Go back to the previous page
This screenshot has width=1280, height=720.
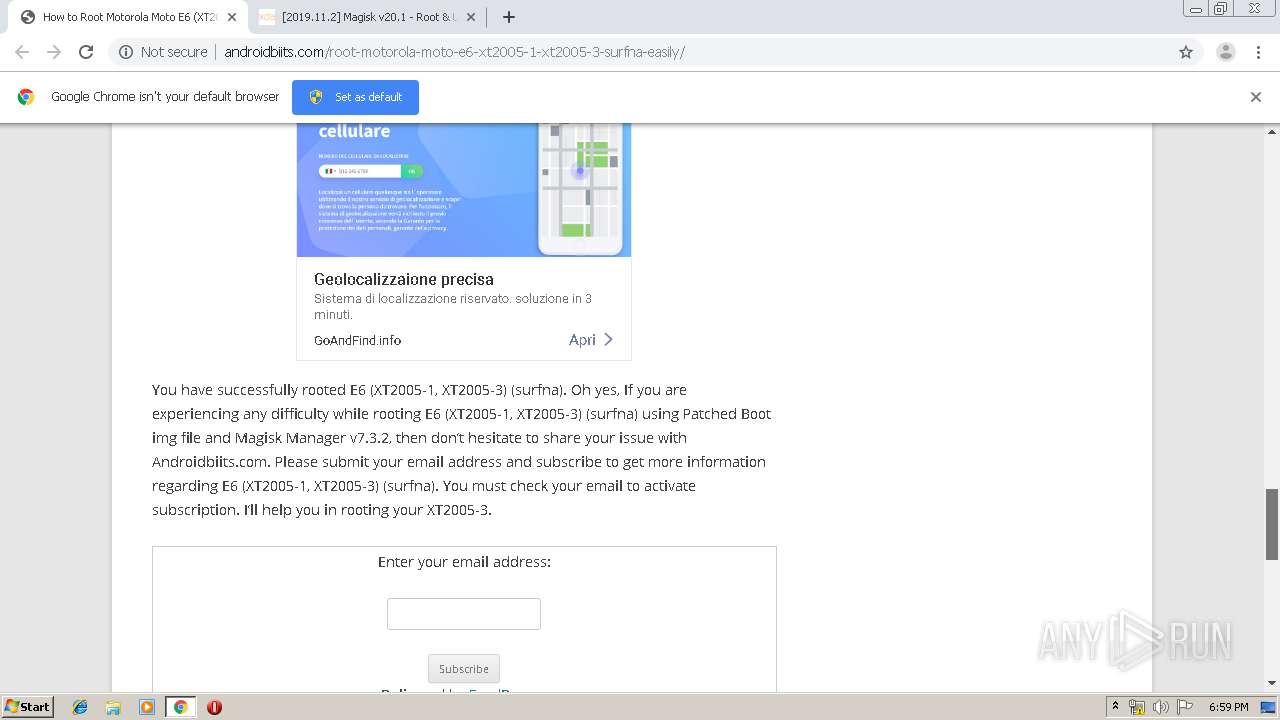click(x=22, y=52)
